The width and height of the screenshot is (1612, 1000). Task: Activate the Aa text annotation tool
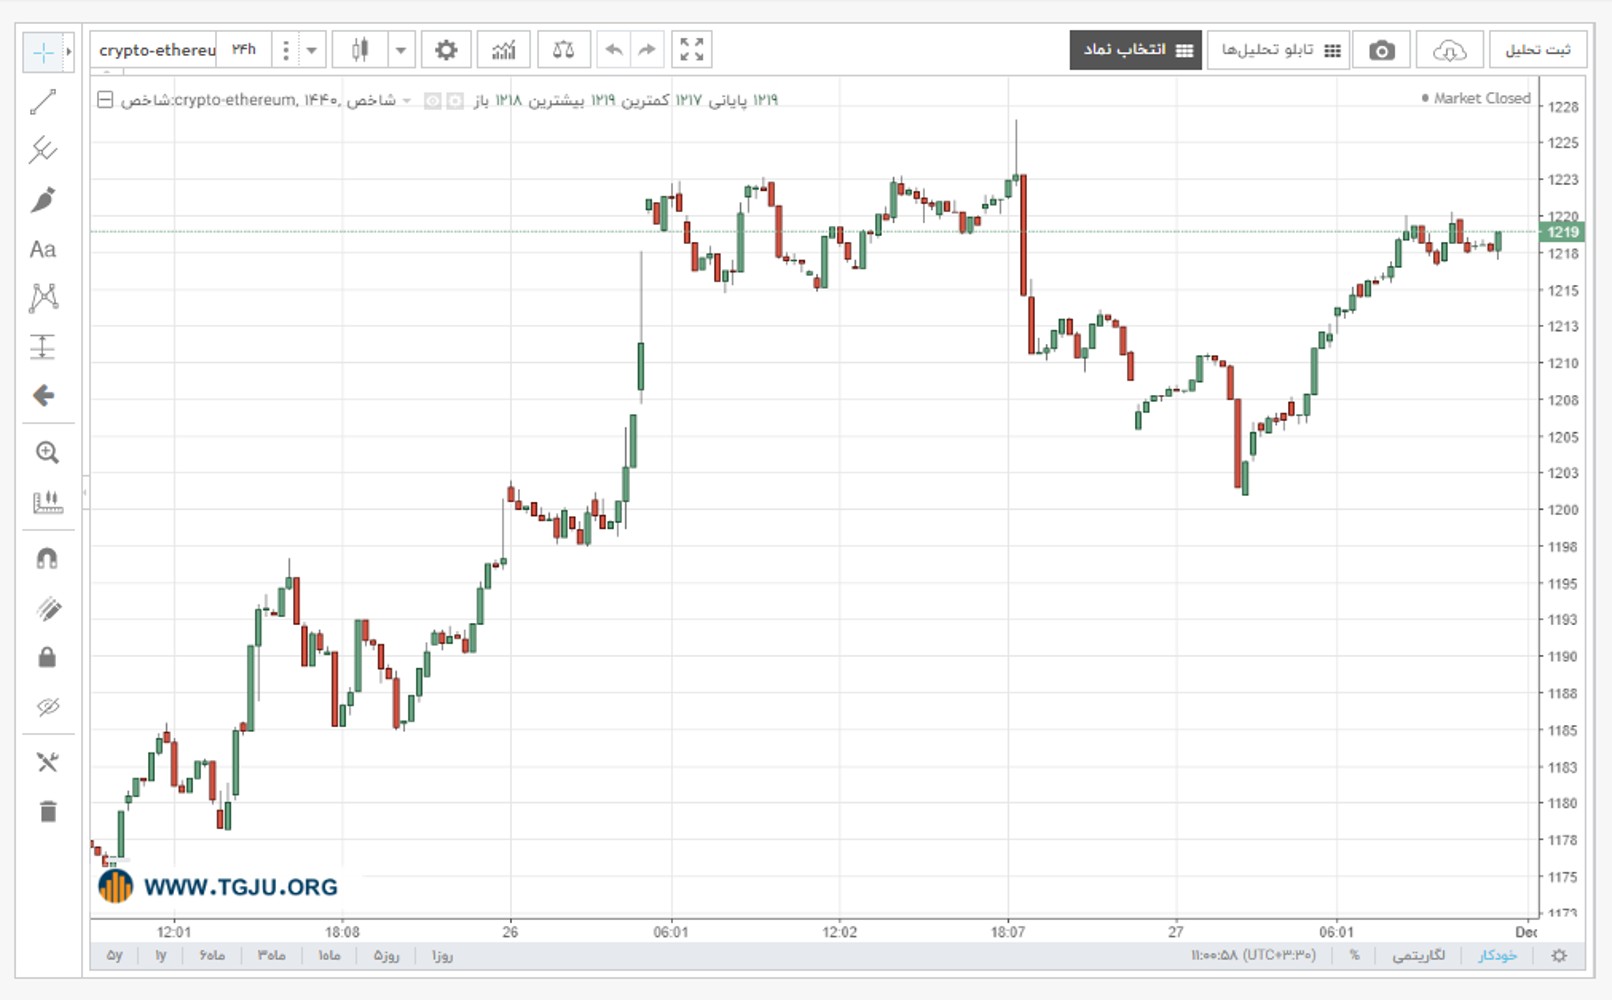43,249
